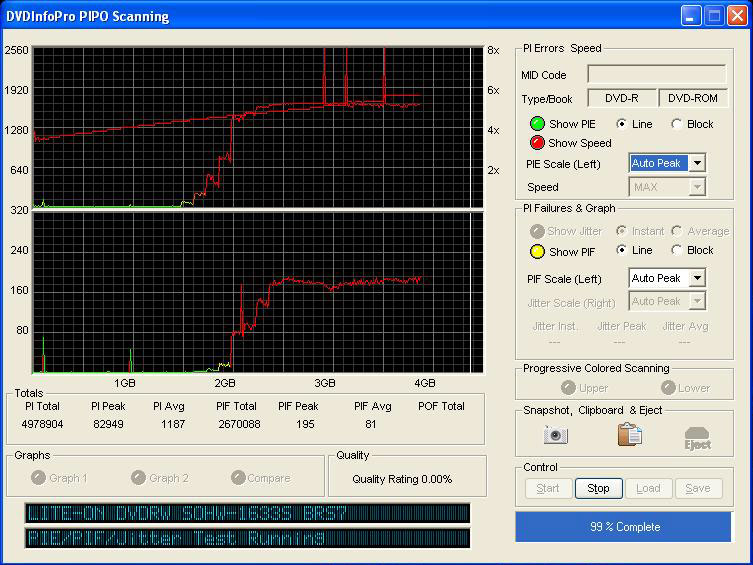Click the Eject disc icon
The height and width of the screenshot is (565, 753).
point(697,437)
